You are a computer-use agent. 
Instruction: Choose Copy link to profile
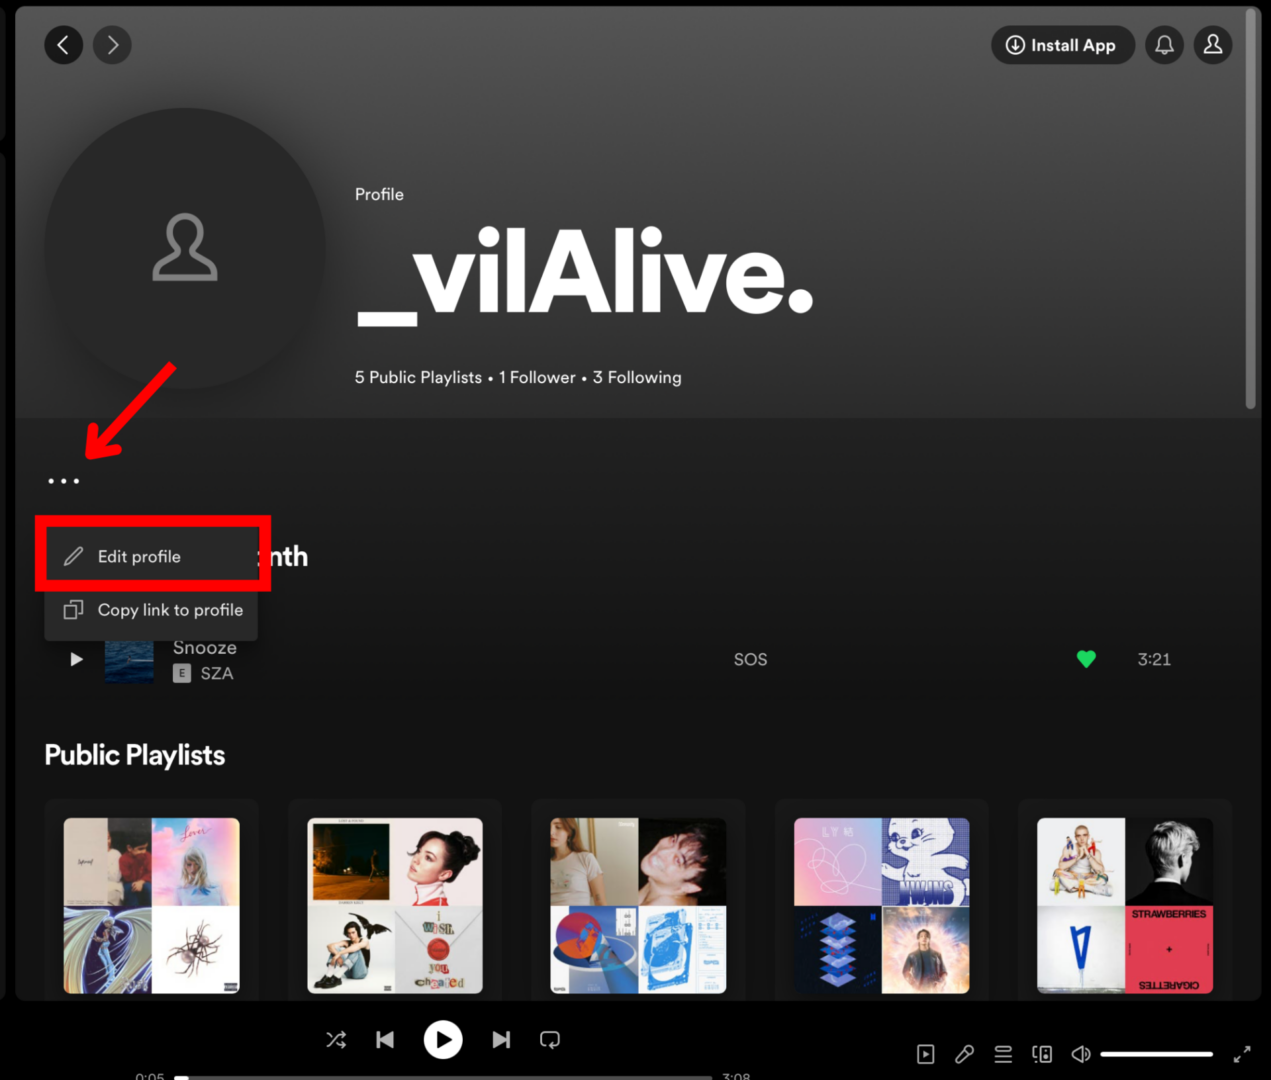[170, 610]
